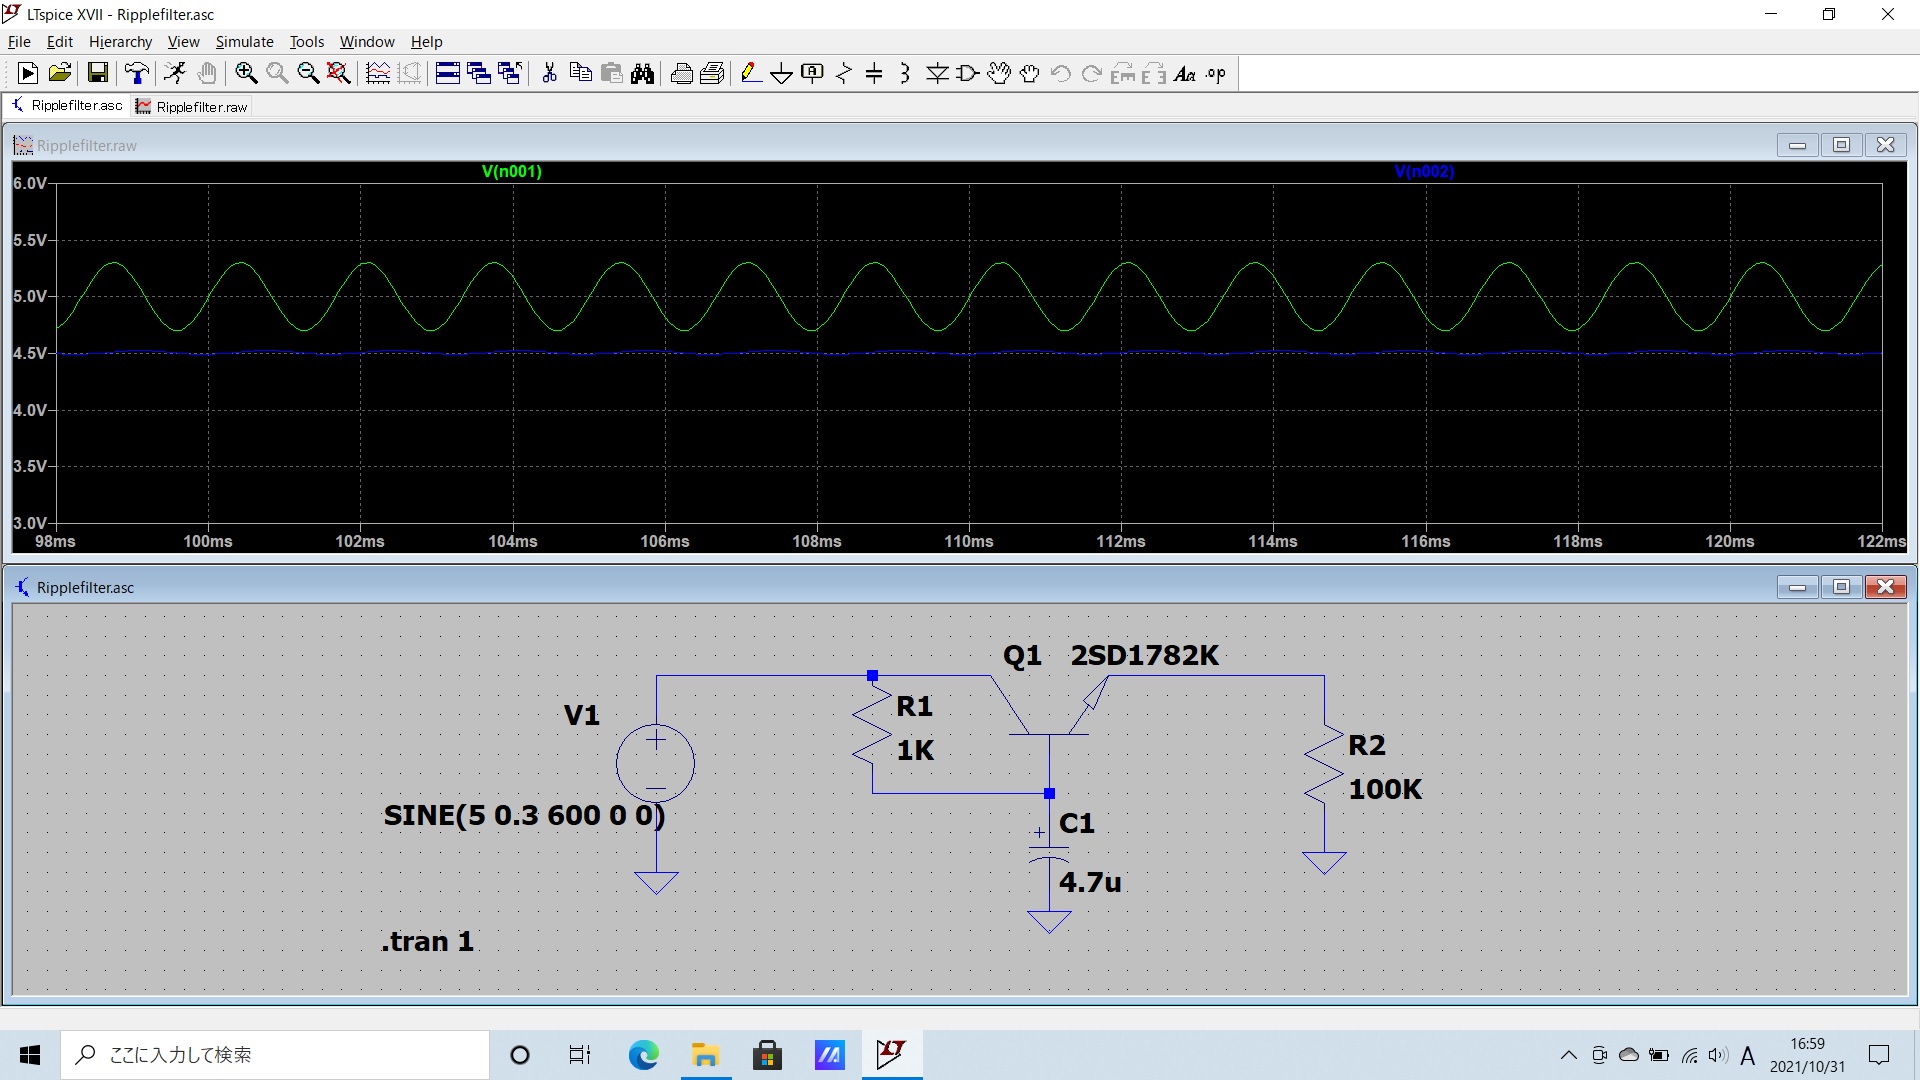Select the capacitor placement tool
This screenshot has width=1920, height=1080.
(874, 73)
